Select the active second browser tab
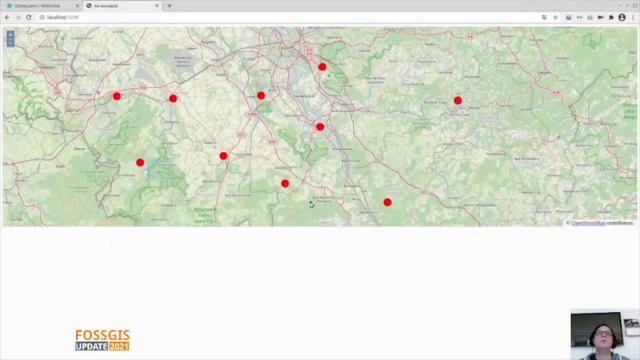 pyautogui.click(x=122, y=6)
